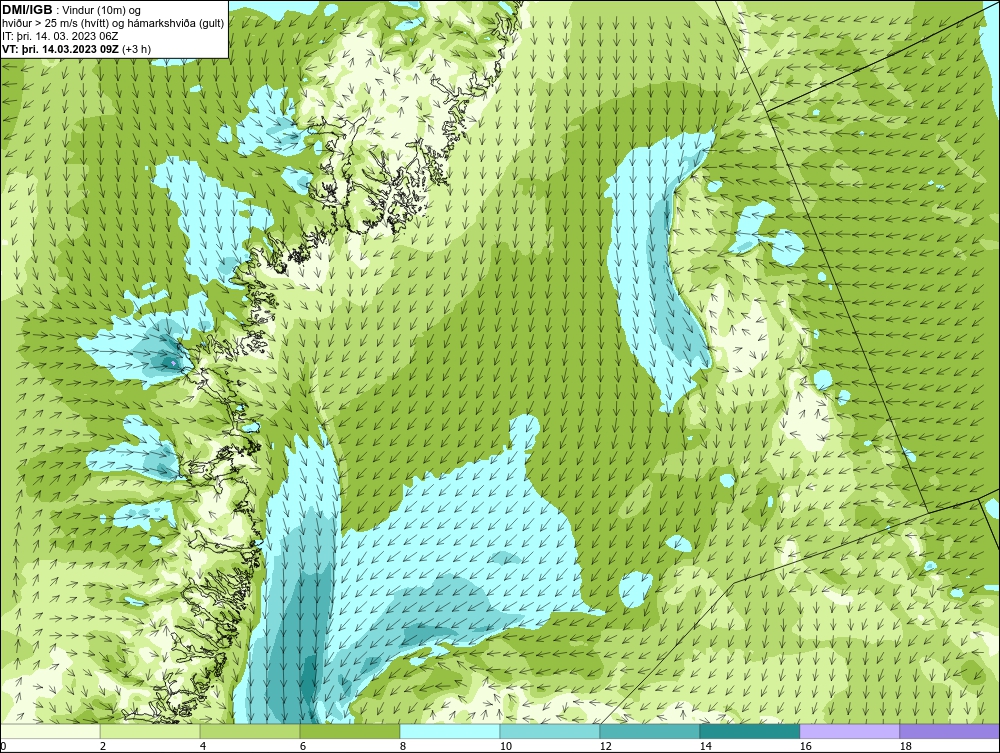
Task: Click the legend scale label '14'
Action: [x=705, y=746]
